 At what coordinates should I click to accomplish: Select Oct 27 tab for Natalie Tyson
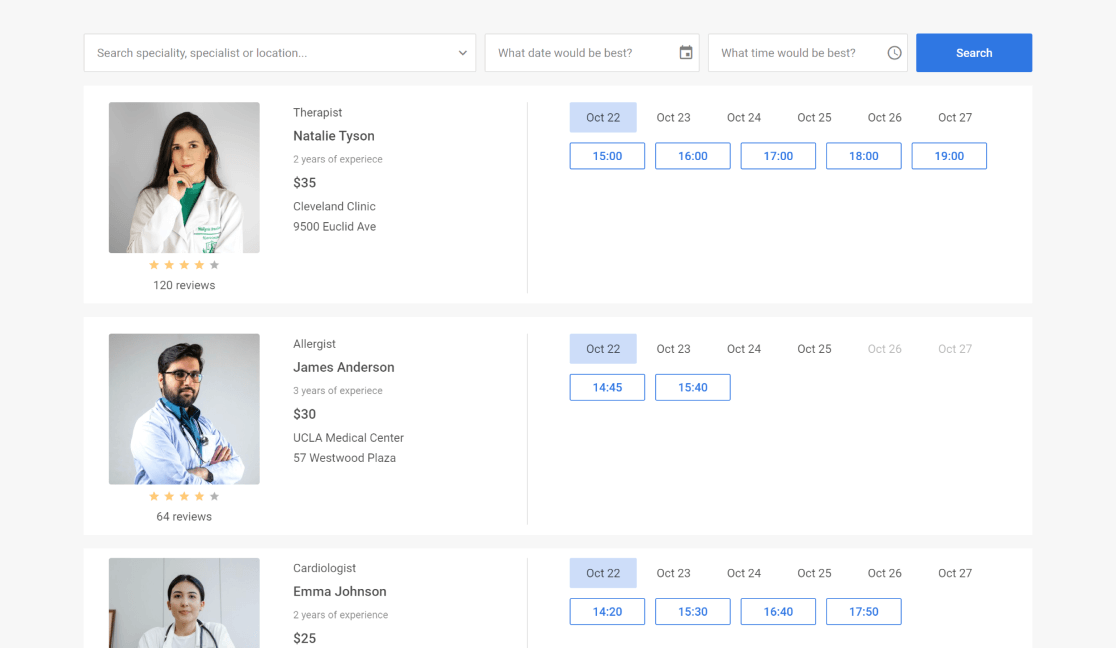pos(955,117)
